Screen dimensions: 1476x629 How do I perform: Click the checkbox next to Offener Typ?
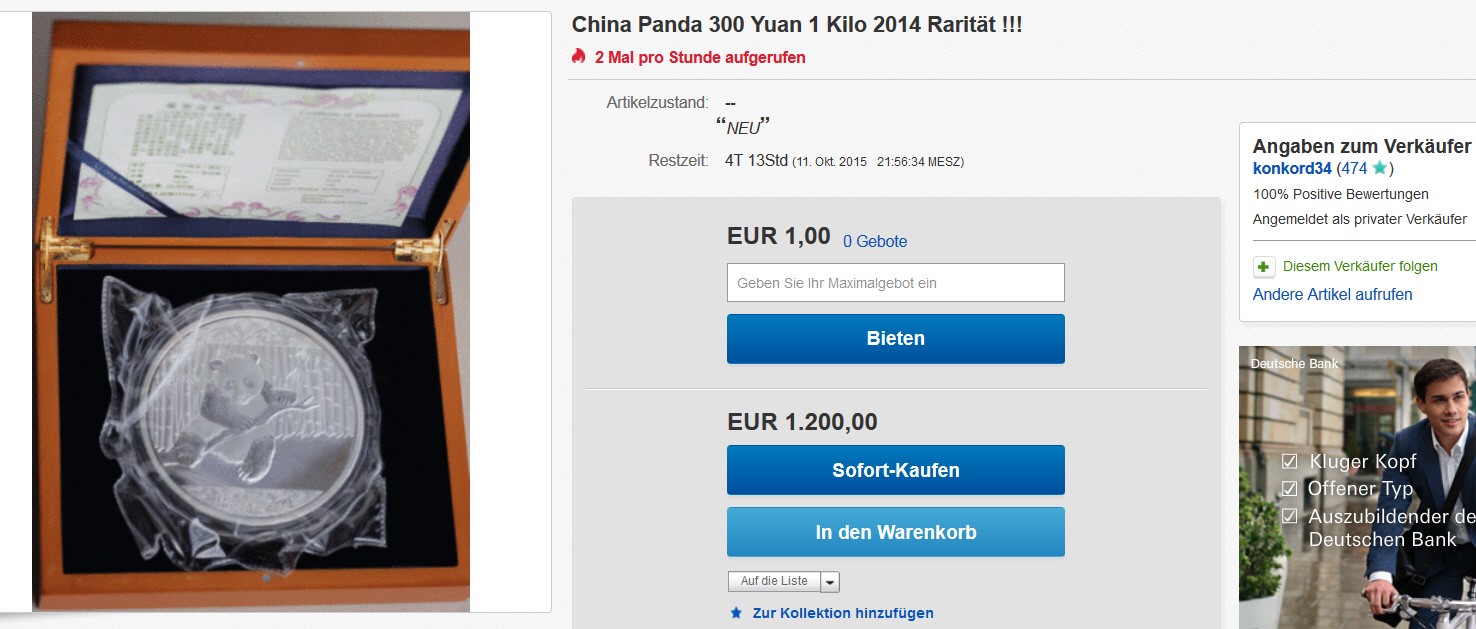[1290, 489]
